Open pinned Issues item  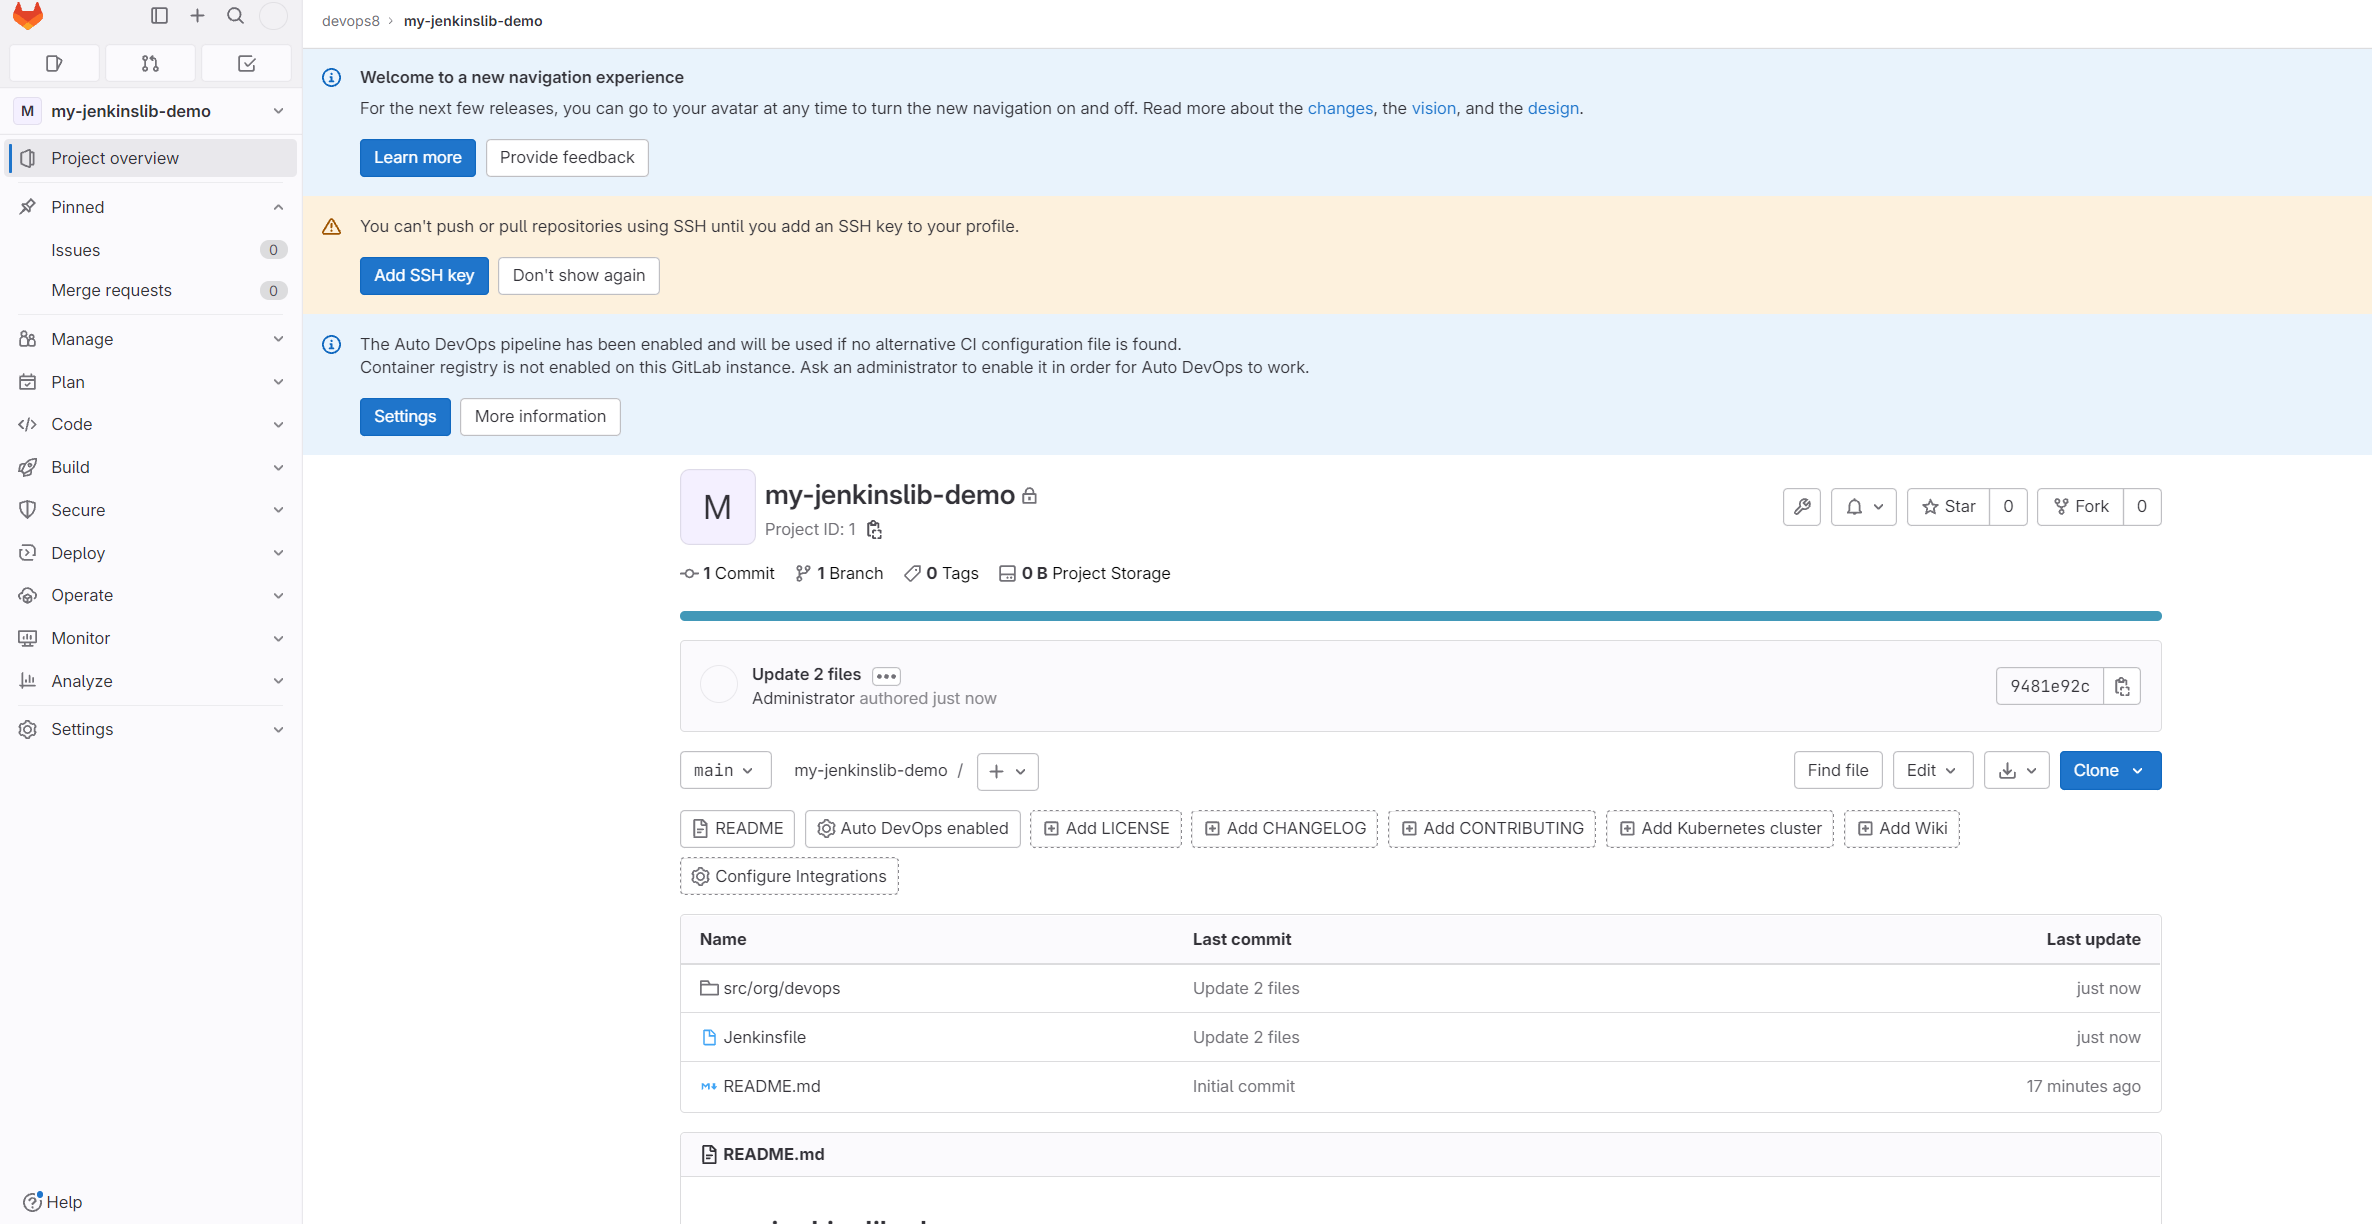pos(152,250)
